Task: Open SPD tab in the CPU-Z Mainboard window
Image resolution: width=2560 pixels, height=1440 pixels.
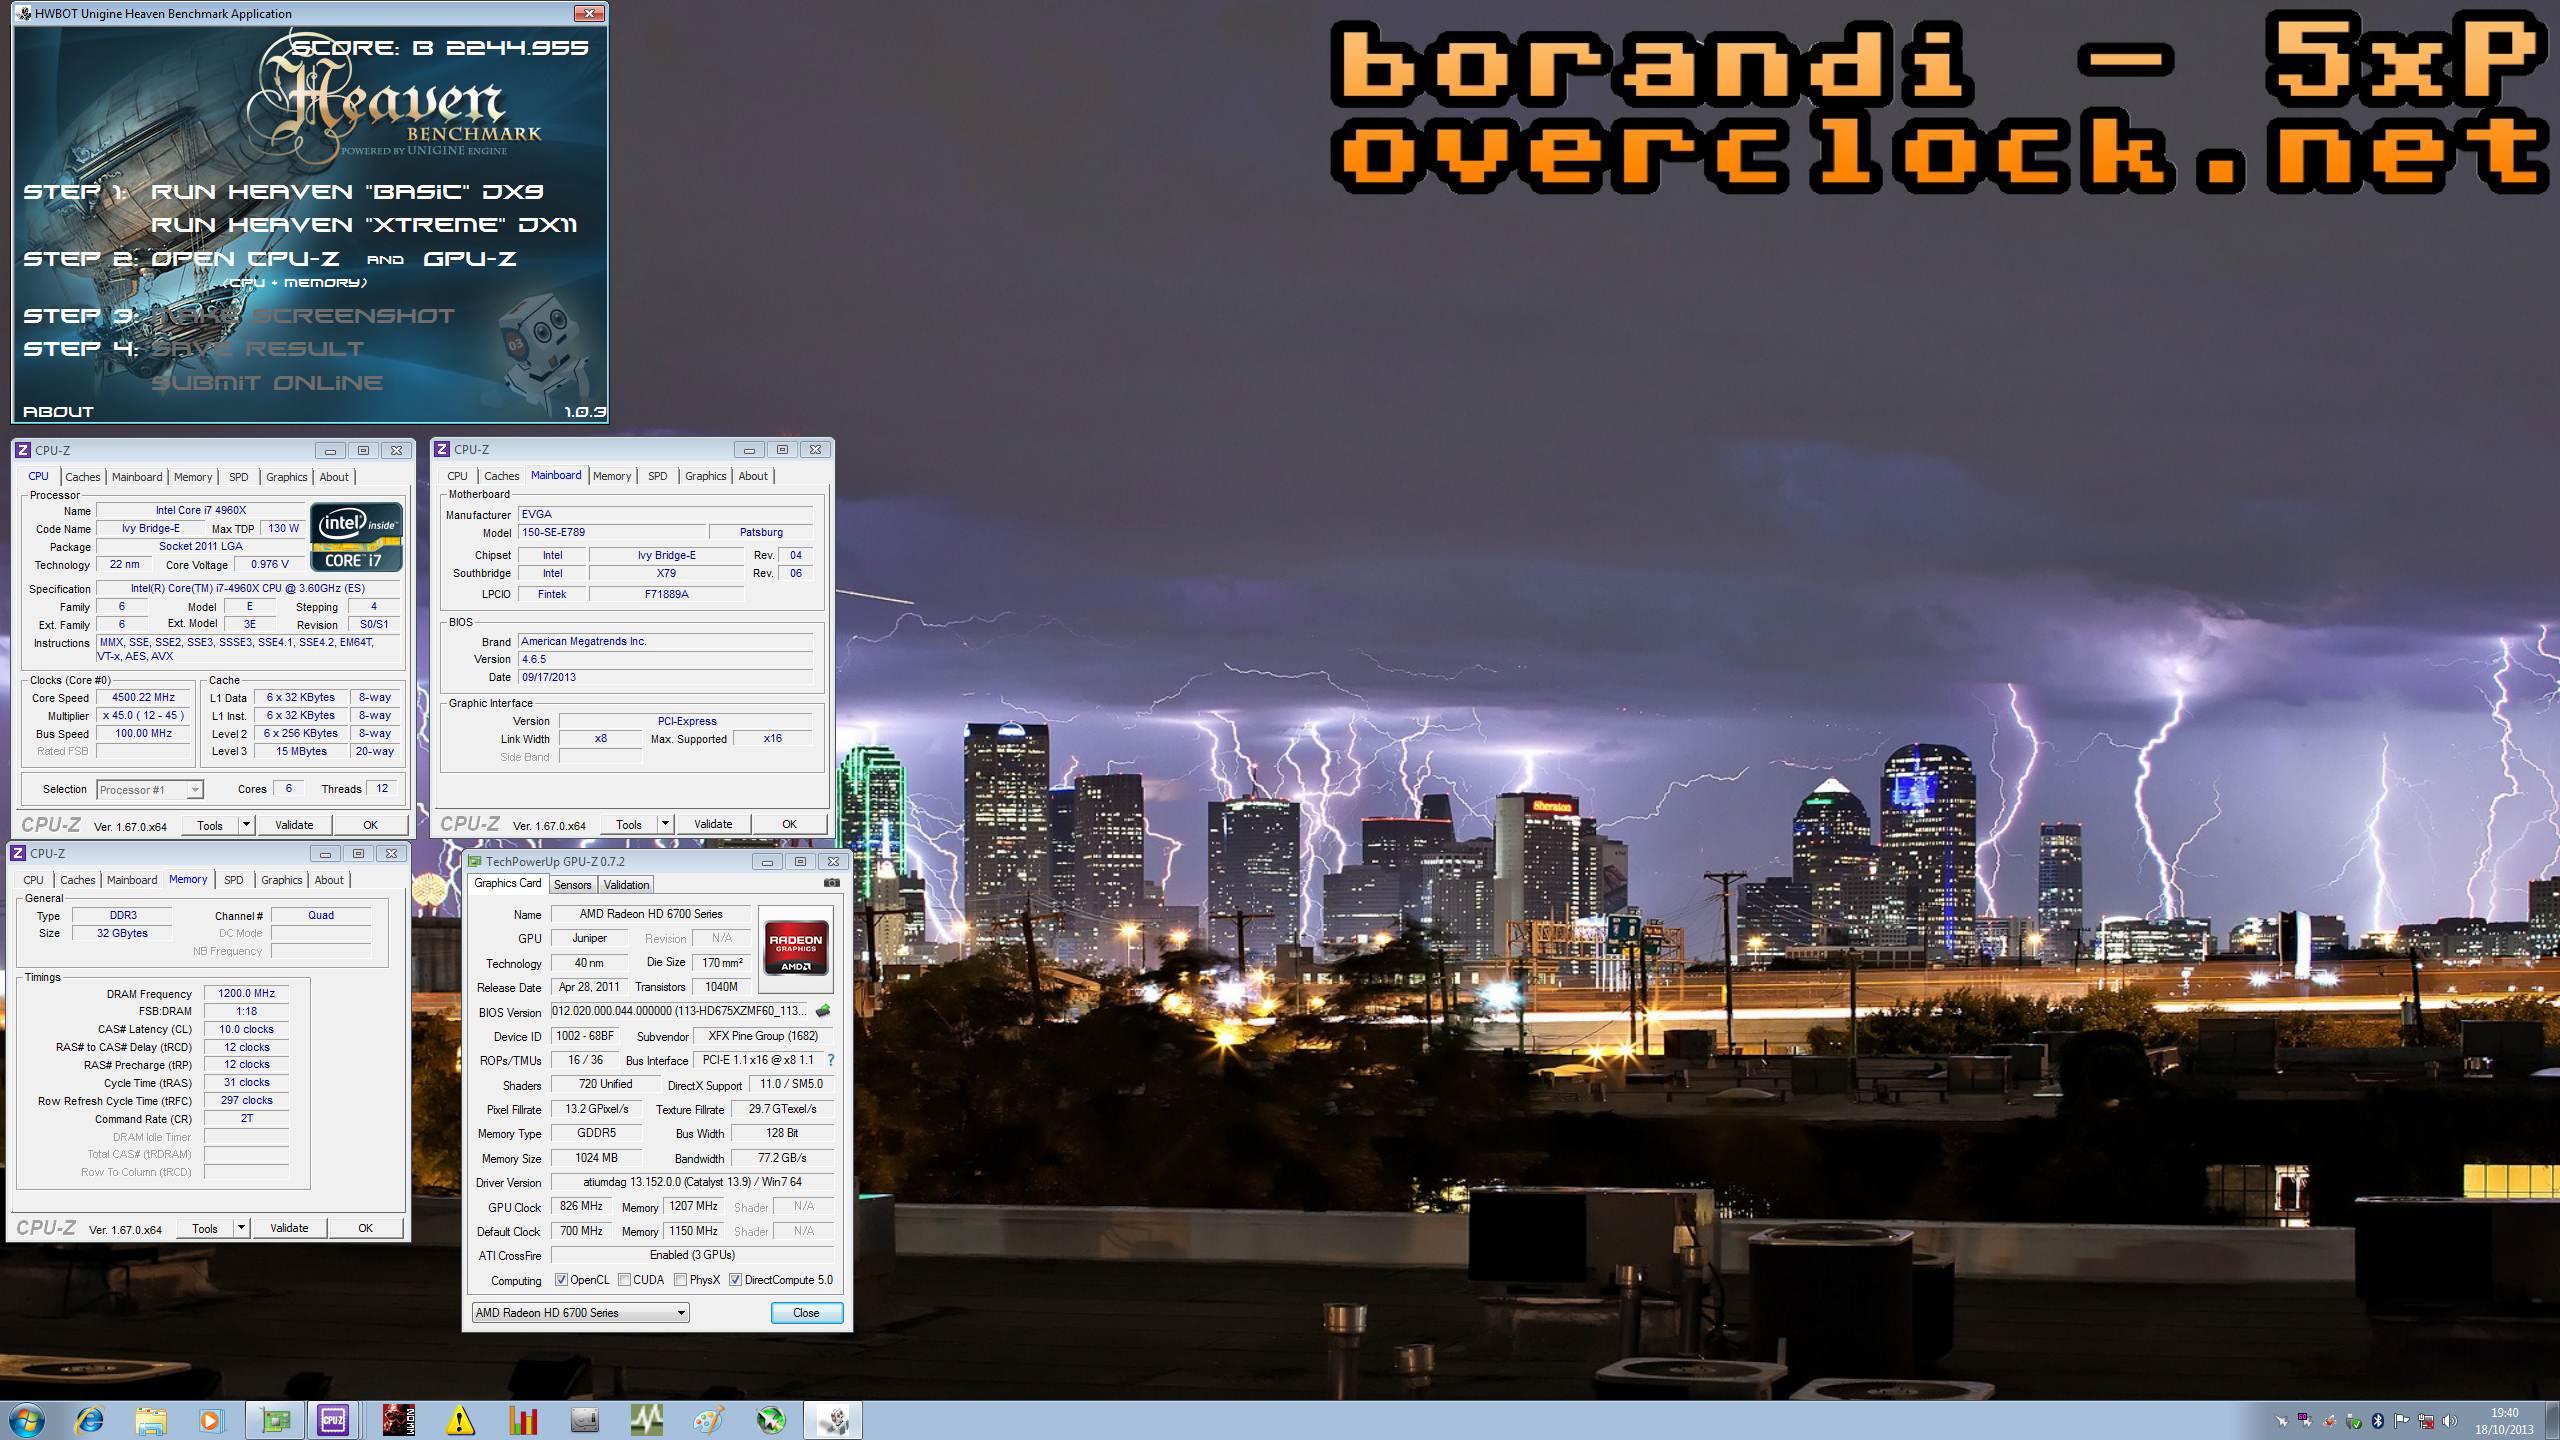Action: click(657, 476)
